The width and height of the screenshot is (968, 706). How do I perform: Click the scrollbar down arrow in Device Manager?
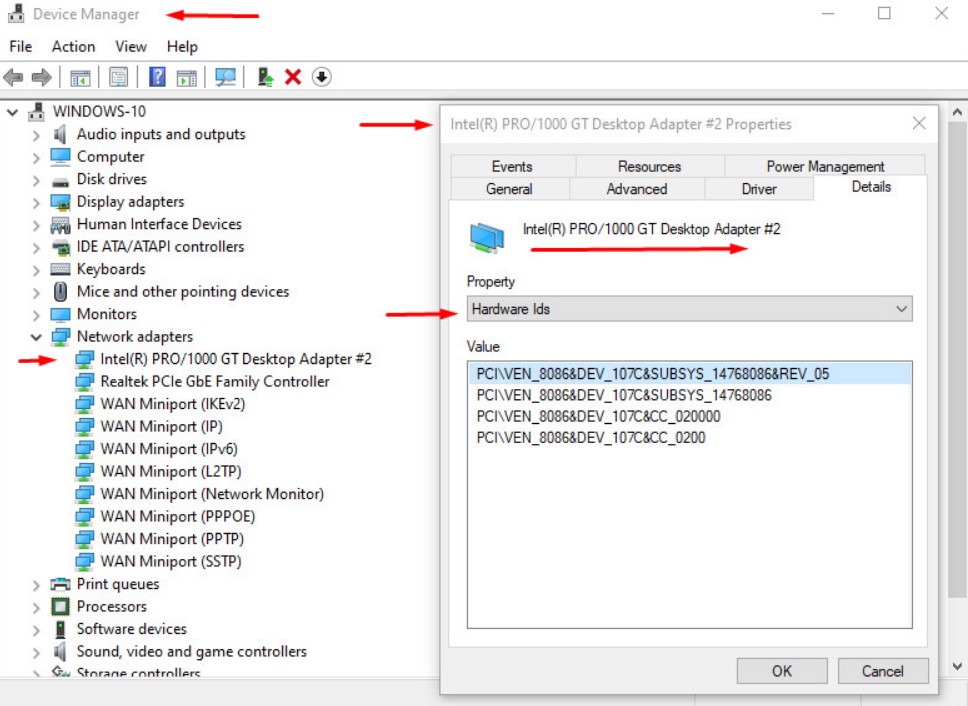click(956, 666)
